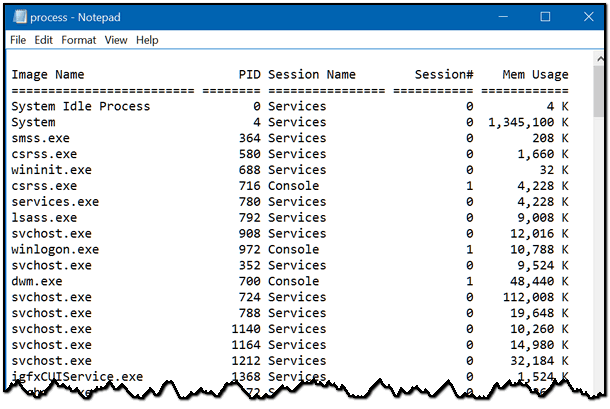Click PID value "580" of csrss.exe
This screenshot has width=610, height=409.
pos(250,154)
